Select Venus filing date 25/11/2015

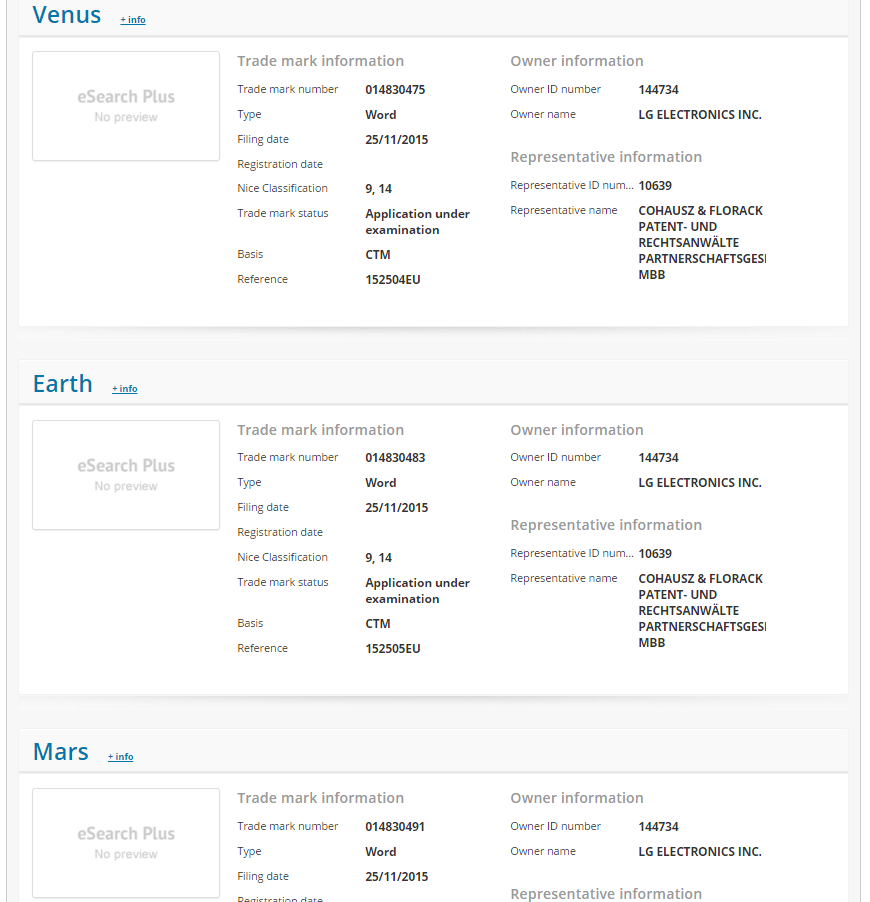pyautogui.click(x=397, y=140)
